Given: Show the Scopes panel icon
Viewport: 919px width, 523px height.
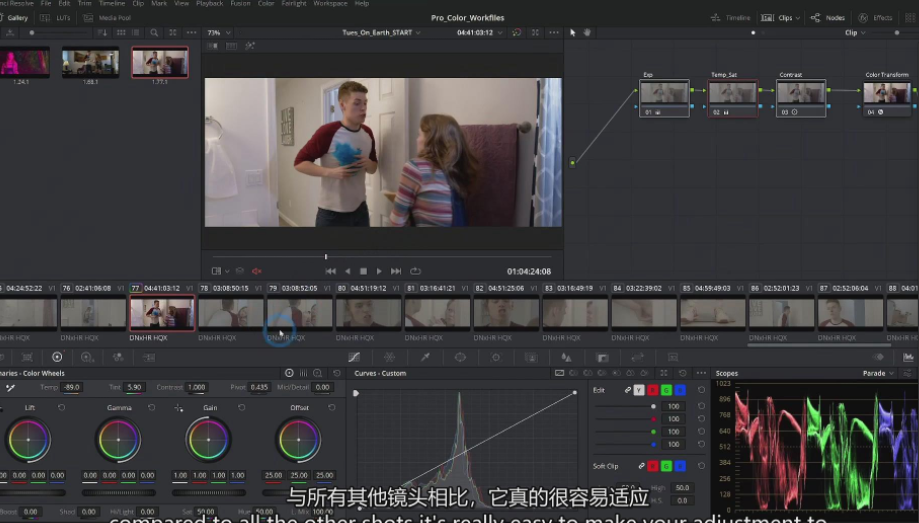Looking at the screenshot, I should 908,357.
